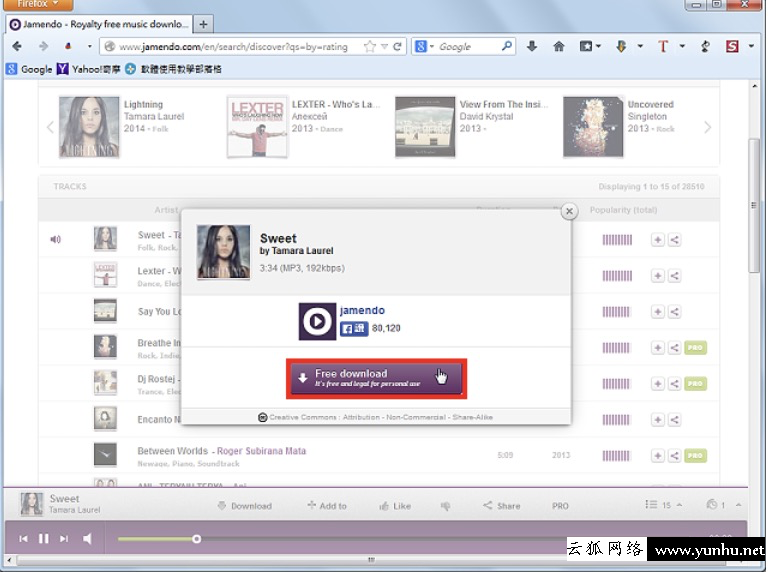Click the View From The Inside album title
This screenshot has width=768, height=572.
(504, 104)
